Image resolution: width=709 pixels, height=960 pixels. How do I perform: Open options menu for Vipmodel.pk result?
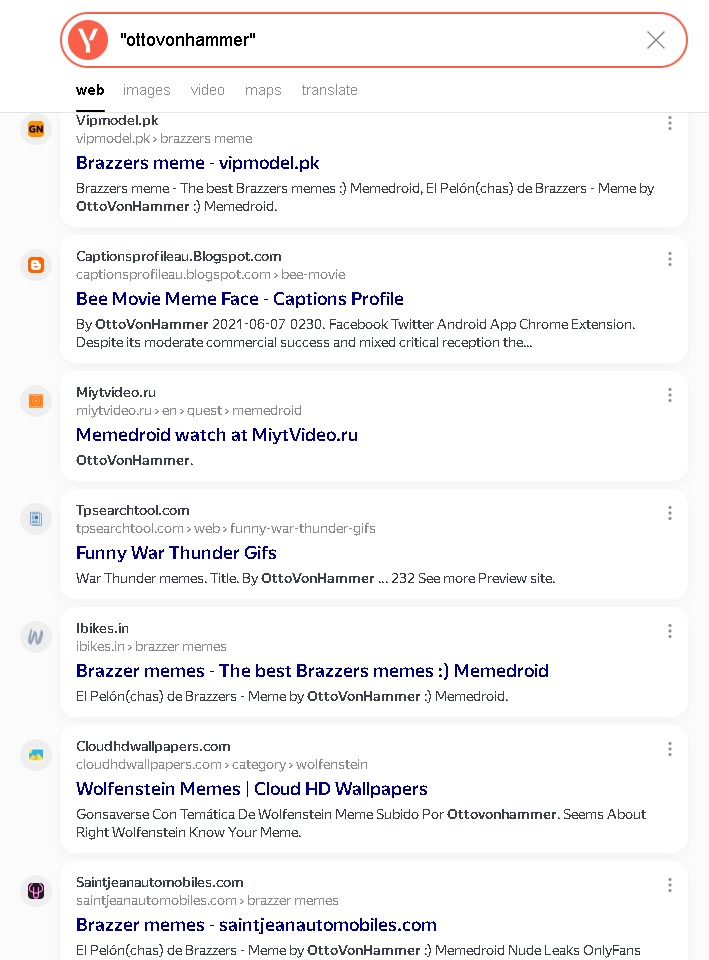click(670, 123)
